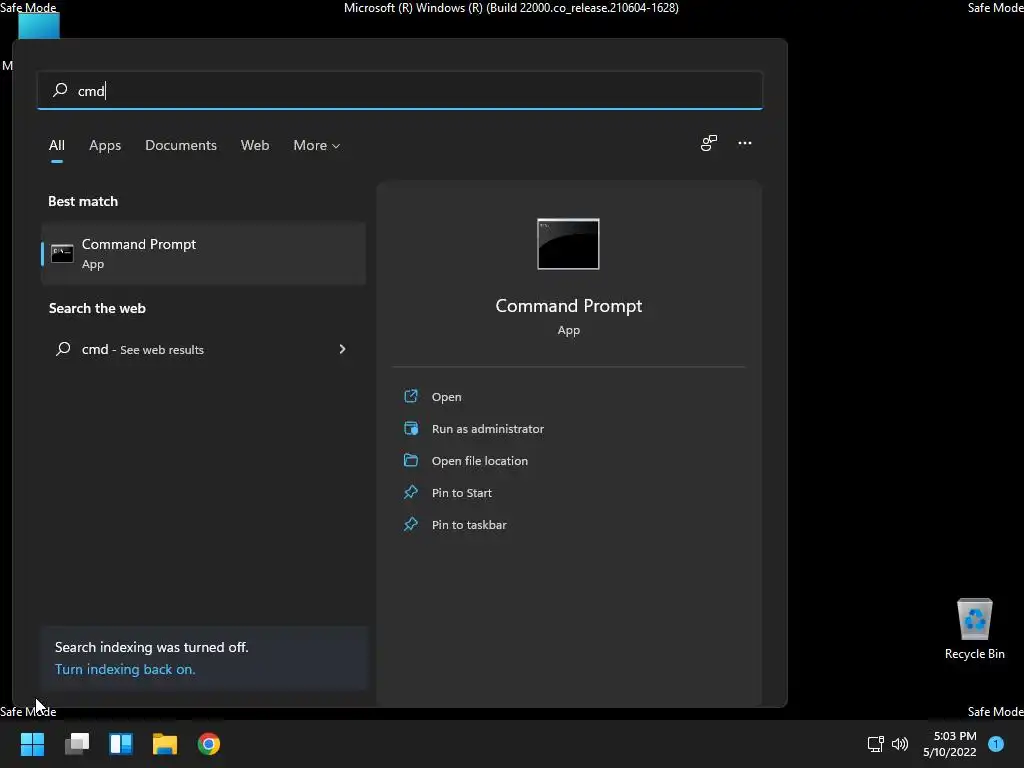Click the Windows Start button
Viewport: 1024px width, 768px height.
(32, 744)
